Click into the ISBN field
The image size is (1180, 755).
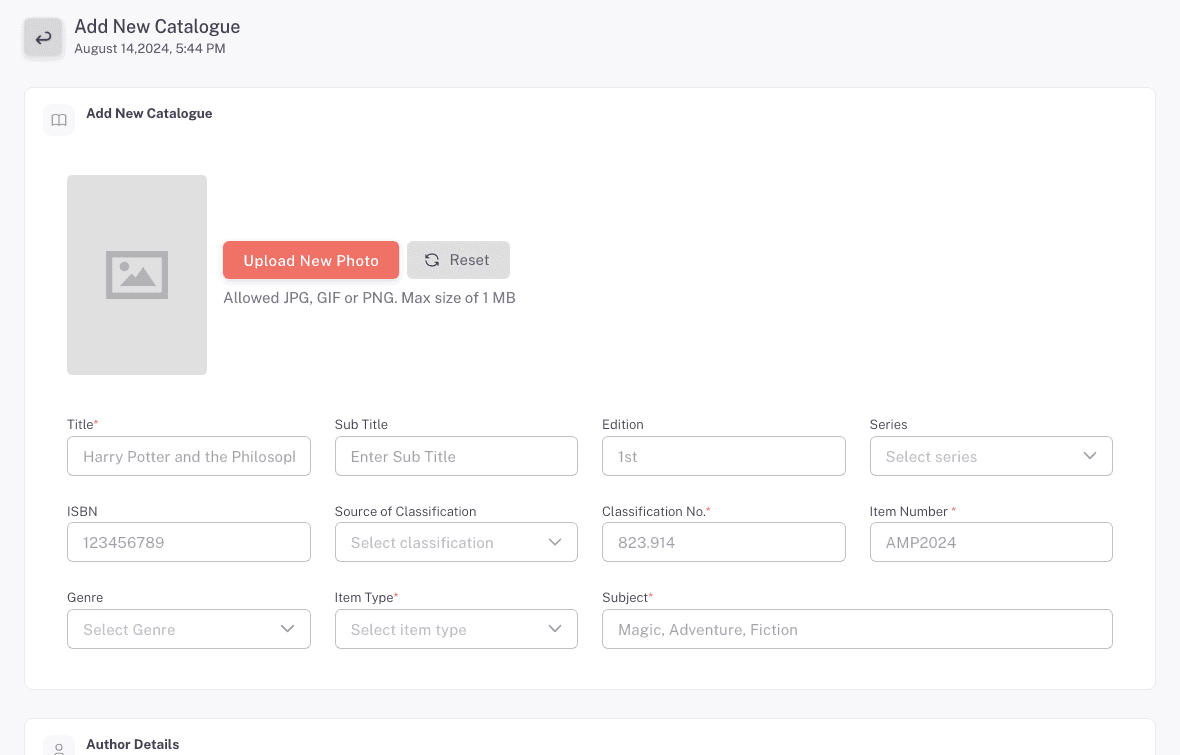189,542
